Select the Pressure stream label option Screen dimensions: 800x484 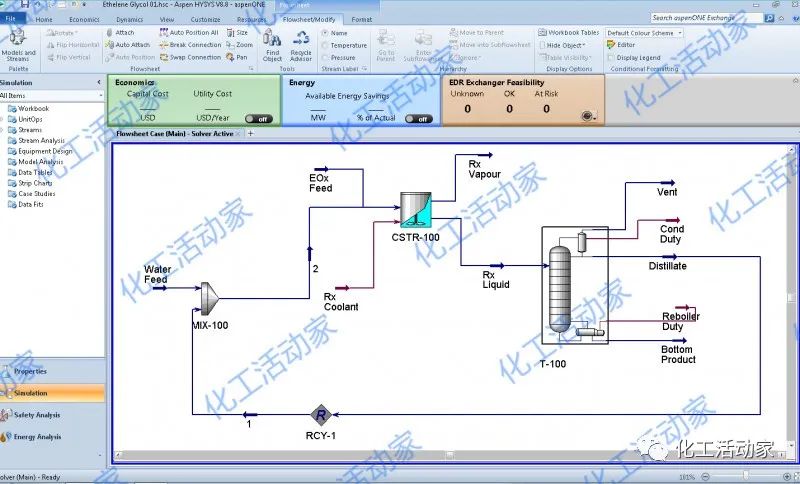tap(338, 58)
